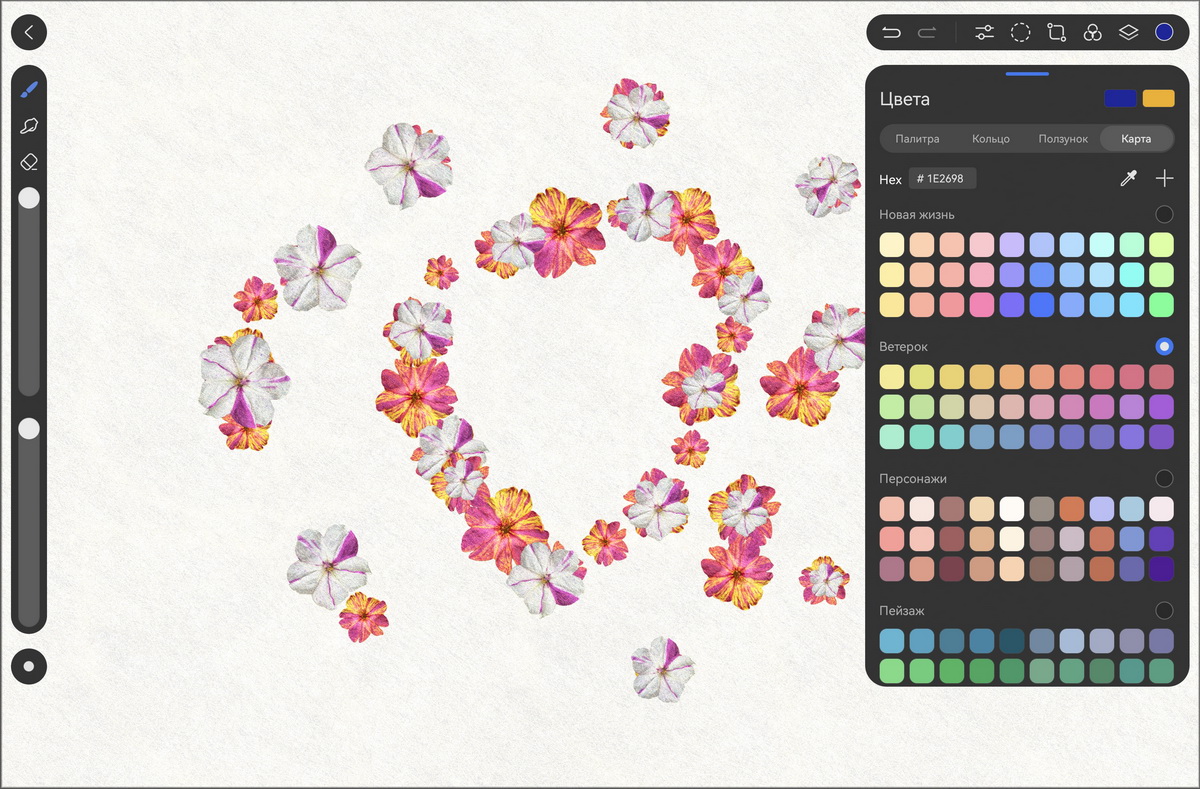Pick color with the eyedropper
Image resolution: width=1200 pixels, height=789 pixels.
[1128, 179]
